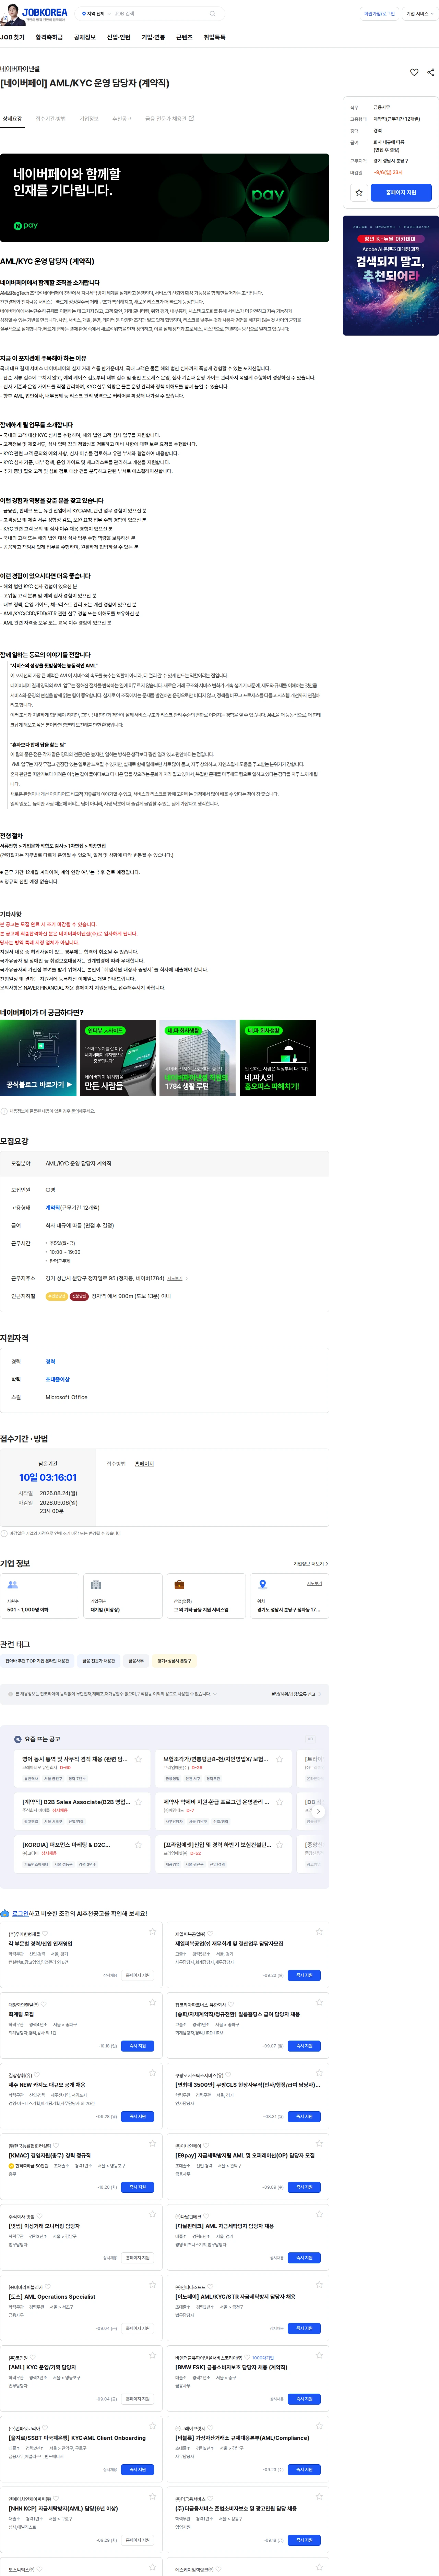Viewport: 439px width, 2576px height.
Task: Click the 금융사무 tag
Action: tap(136, 1661)
